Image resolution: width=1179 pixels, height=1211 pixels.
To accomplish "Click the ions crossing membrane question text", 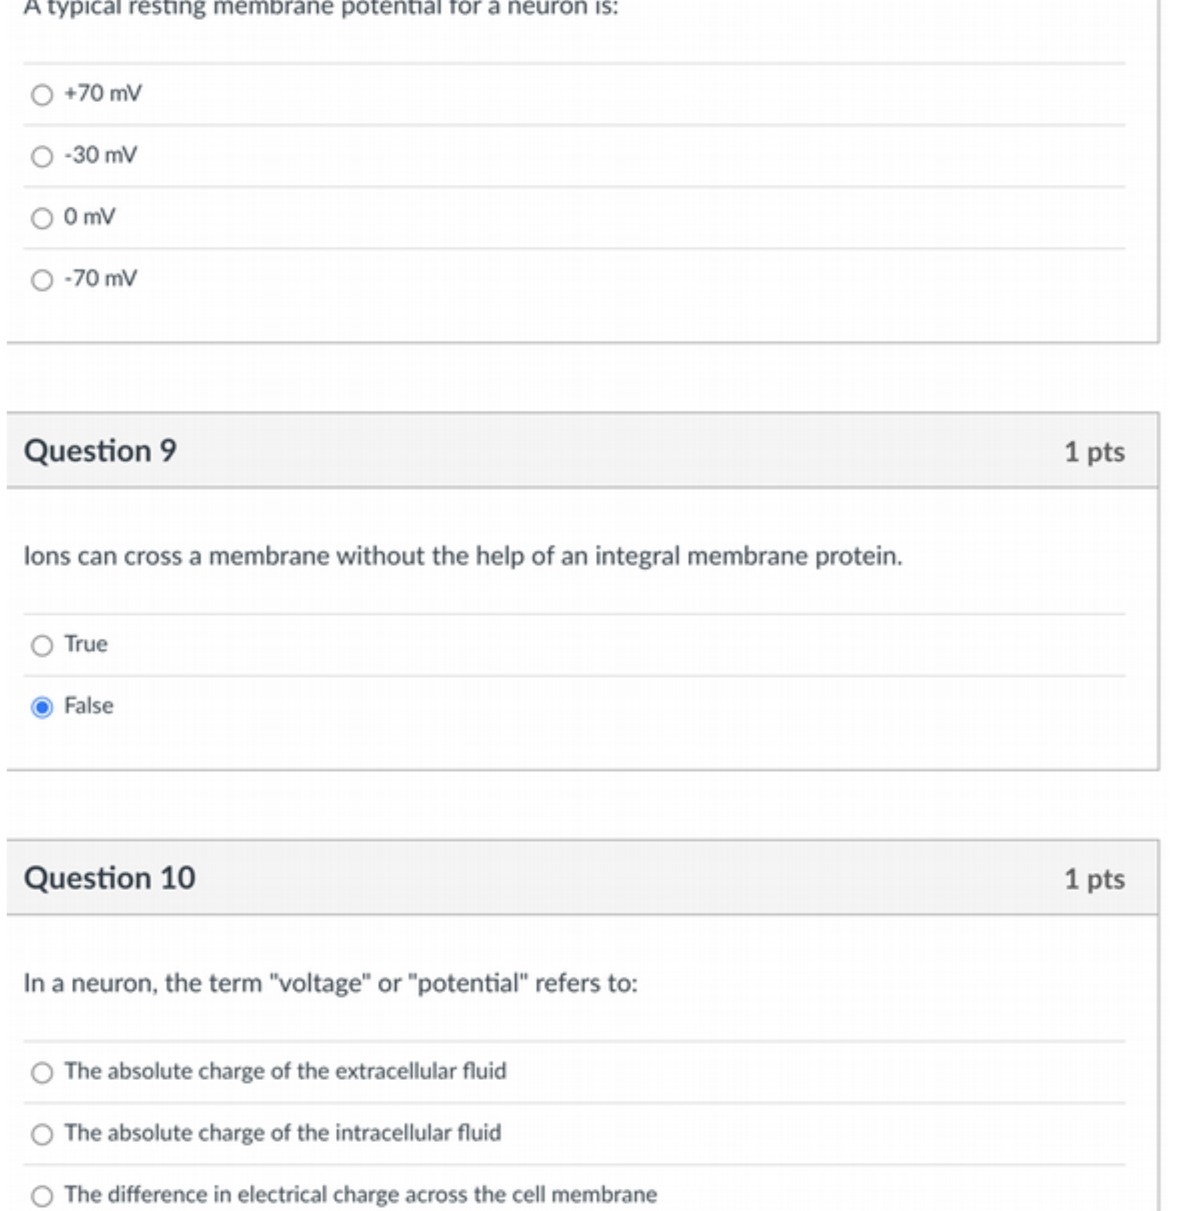I will pyautogui.click(x=463, y=556).
